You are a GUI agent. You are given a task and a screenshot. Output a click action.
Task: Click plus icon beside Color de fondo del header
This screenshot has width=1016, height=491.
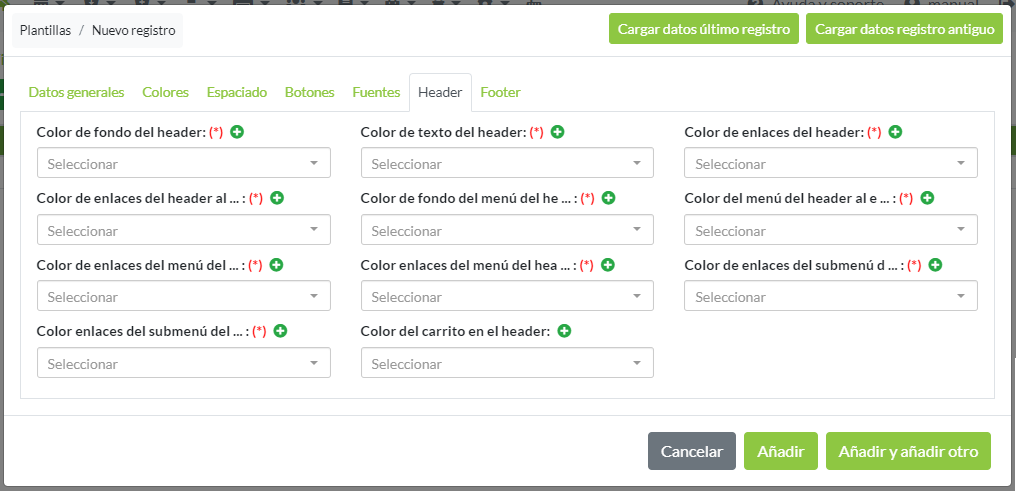pos(237,132)
